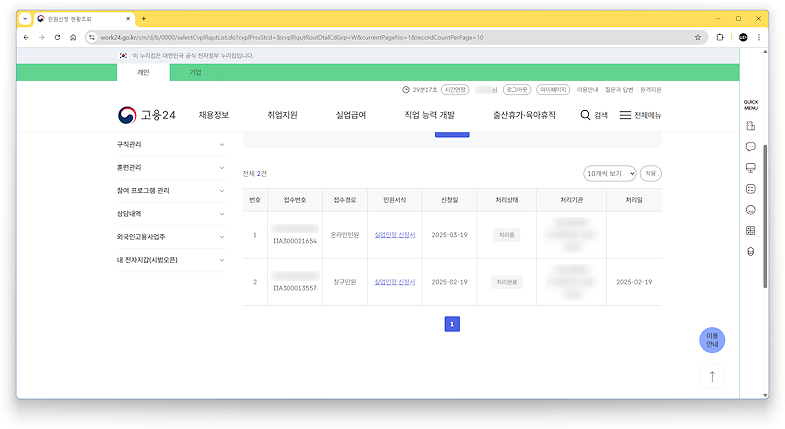
Task: Click the 적용 button
Action: [x=650, y=174]
